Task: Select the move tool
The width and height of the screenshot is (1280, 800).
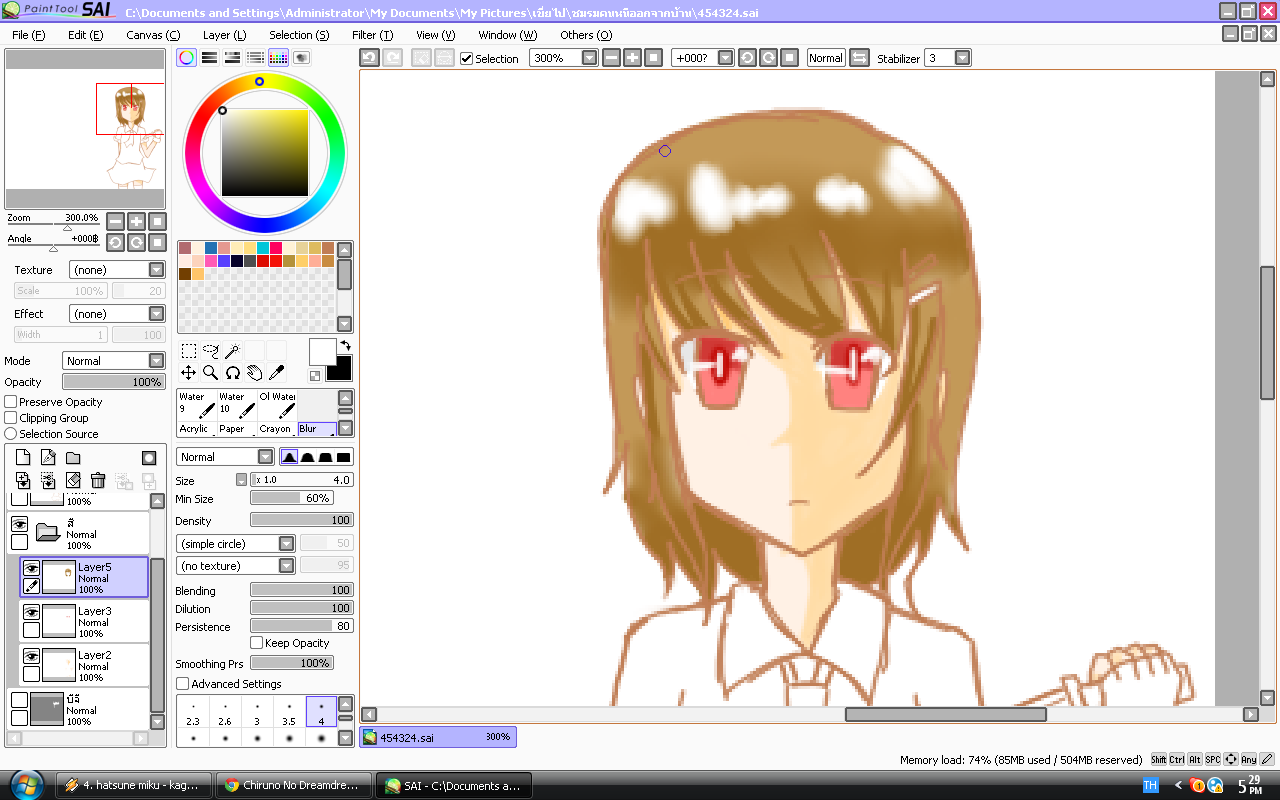Action: point(188,373)
